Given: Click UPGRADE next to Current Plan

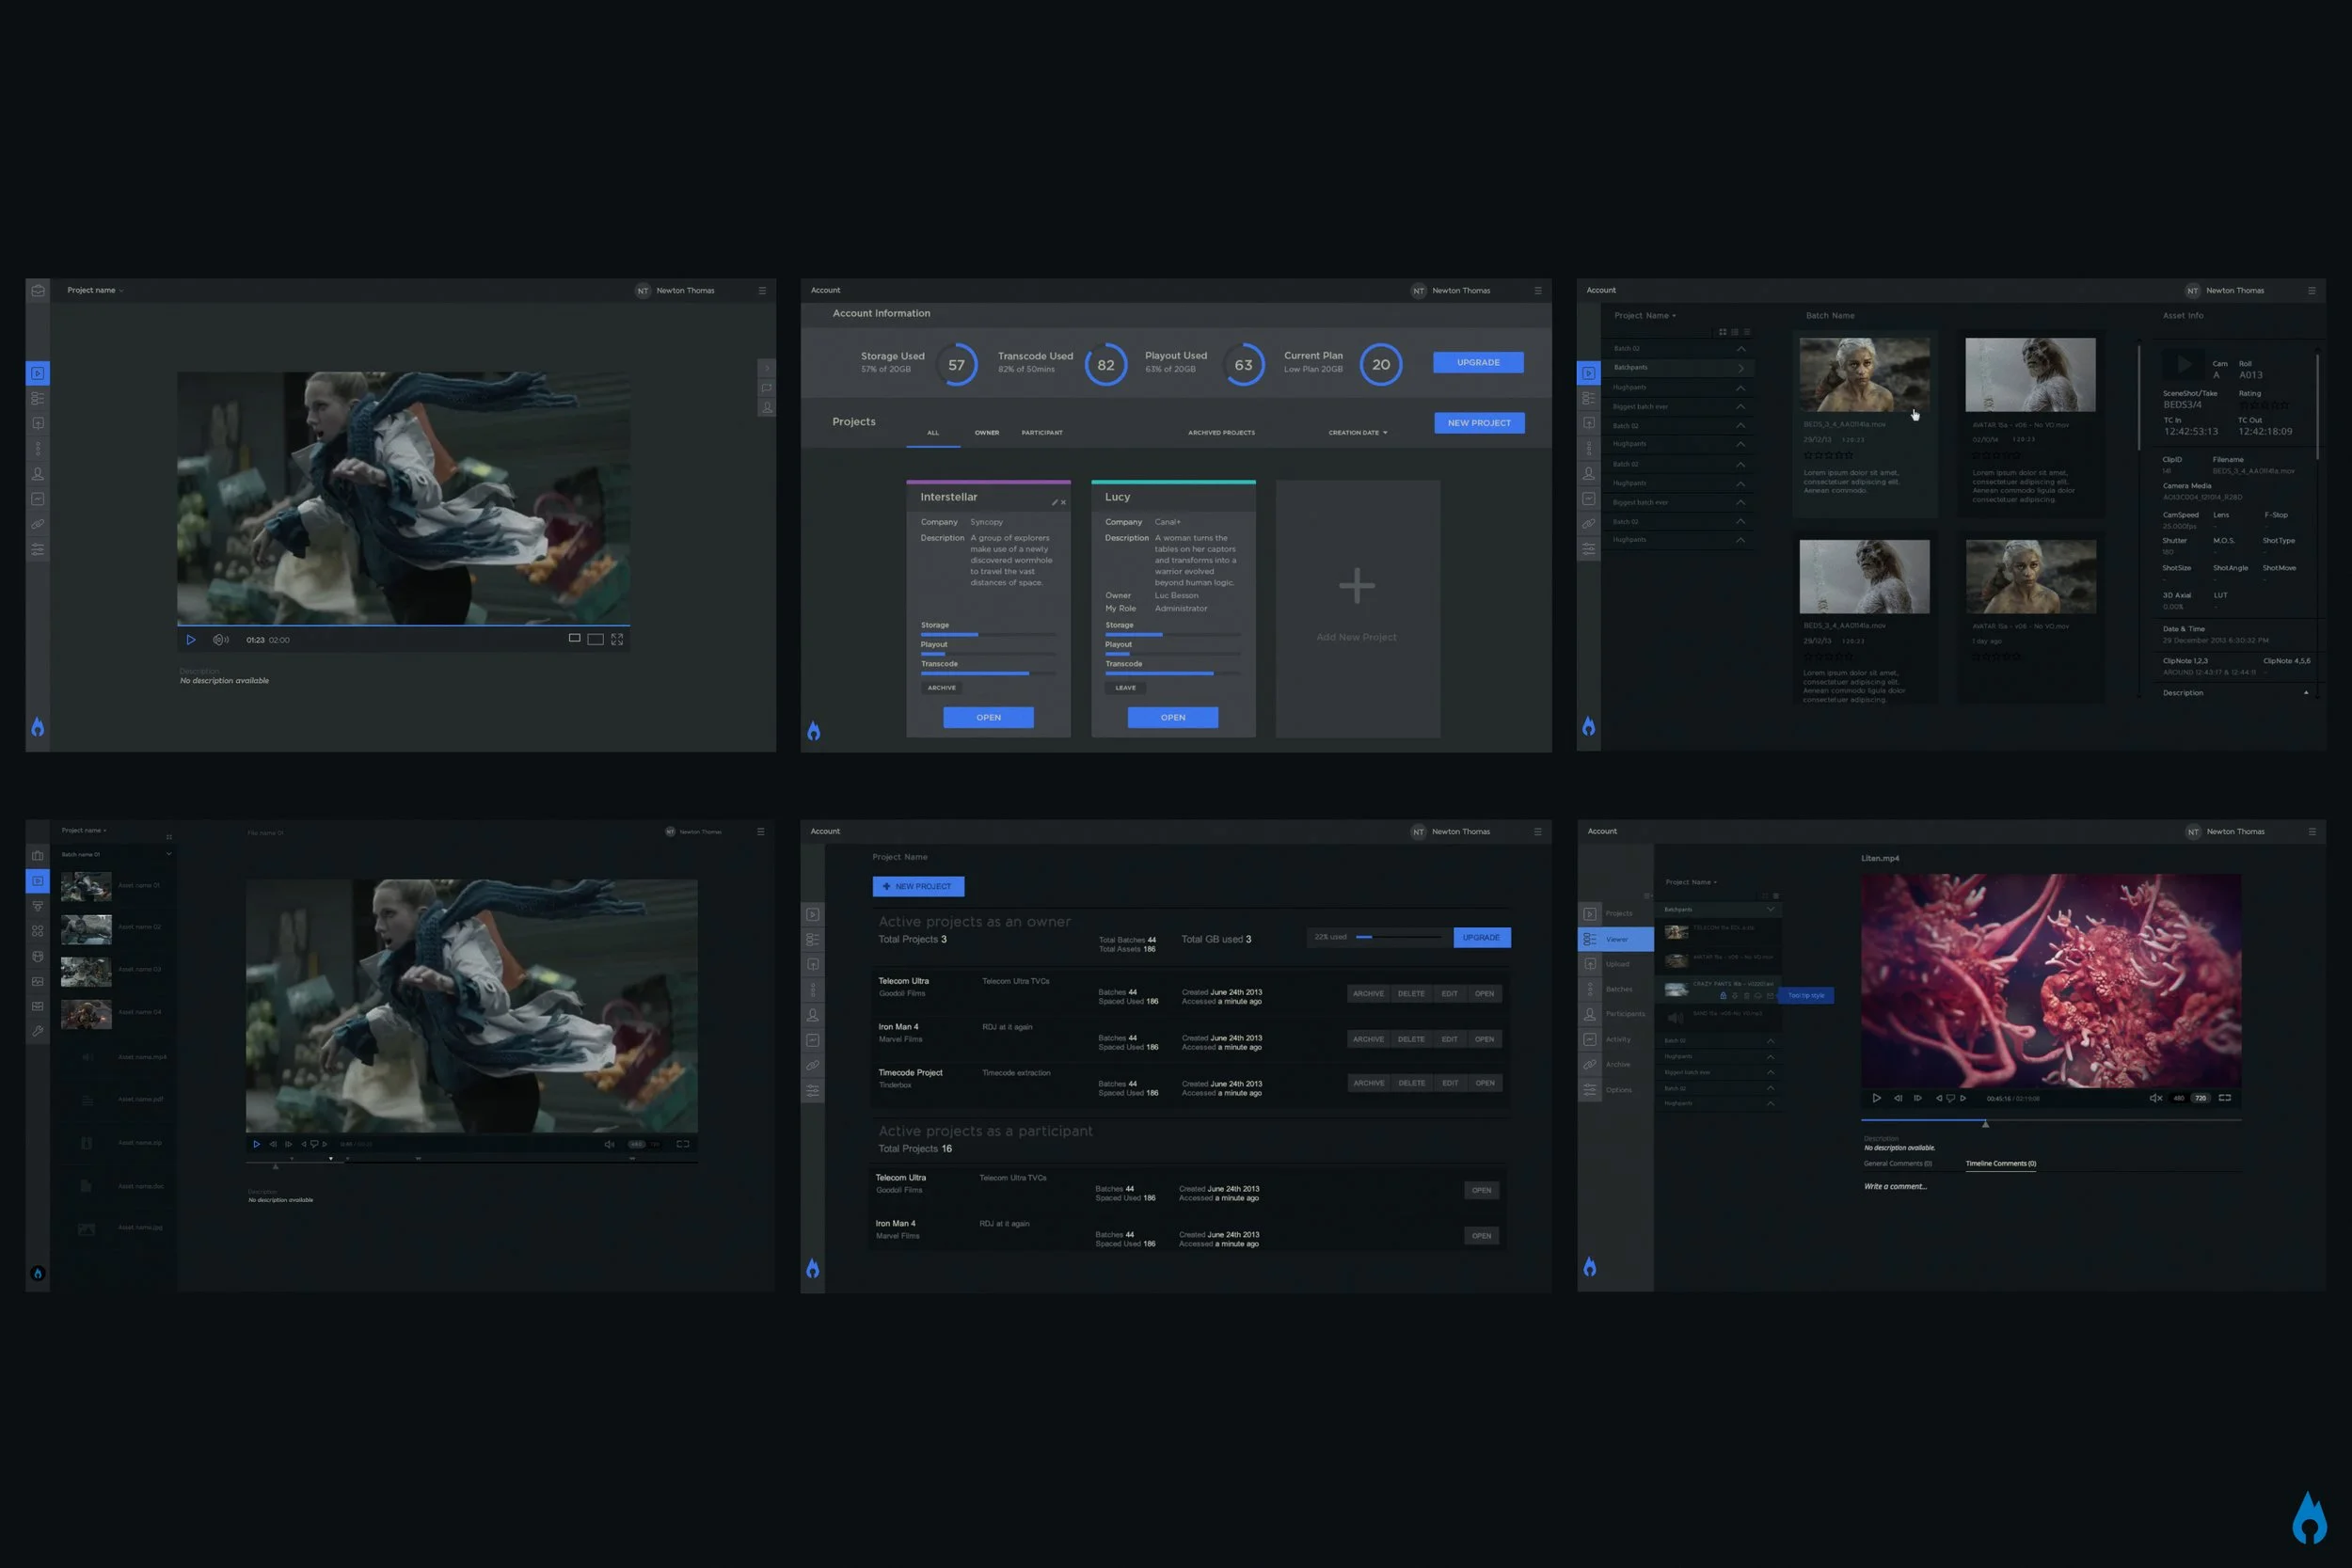Looking at the screenshot, I should (1477, 363).
